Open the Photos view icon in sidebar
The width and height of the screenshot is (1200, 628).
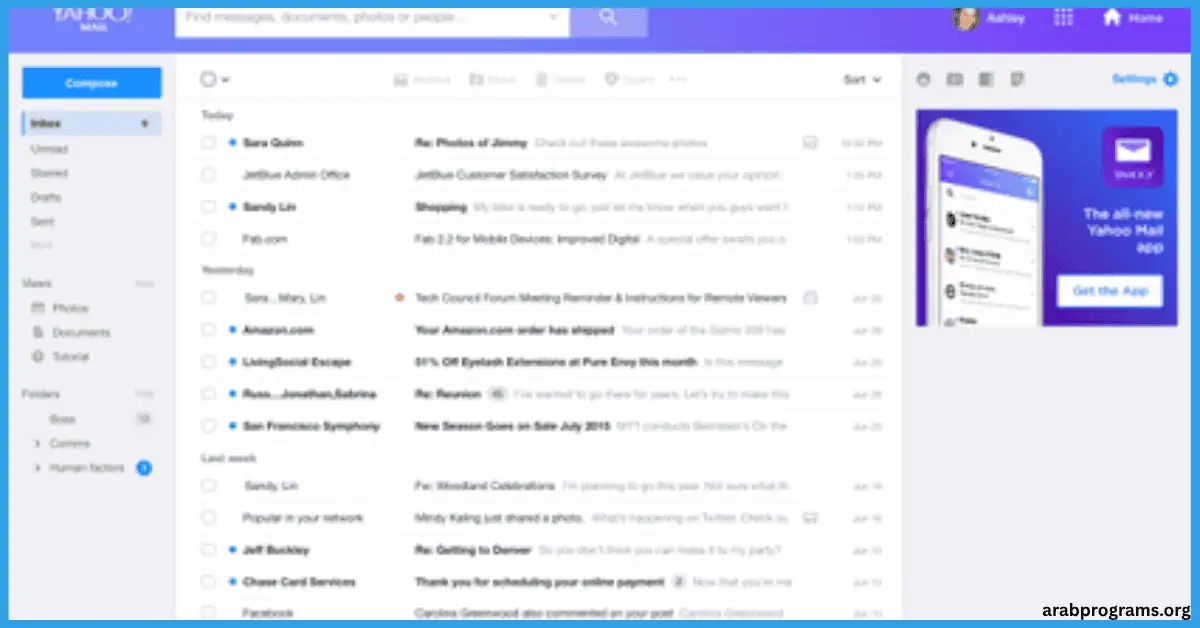pyautogui.click(x=39, y=308)
